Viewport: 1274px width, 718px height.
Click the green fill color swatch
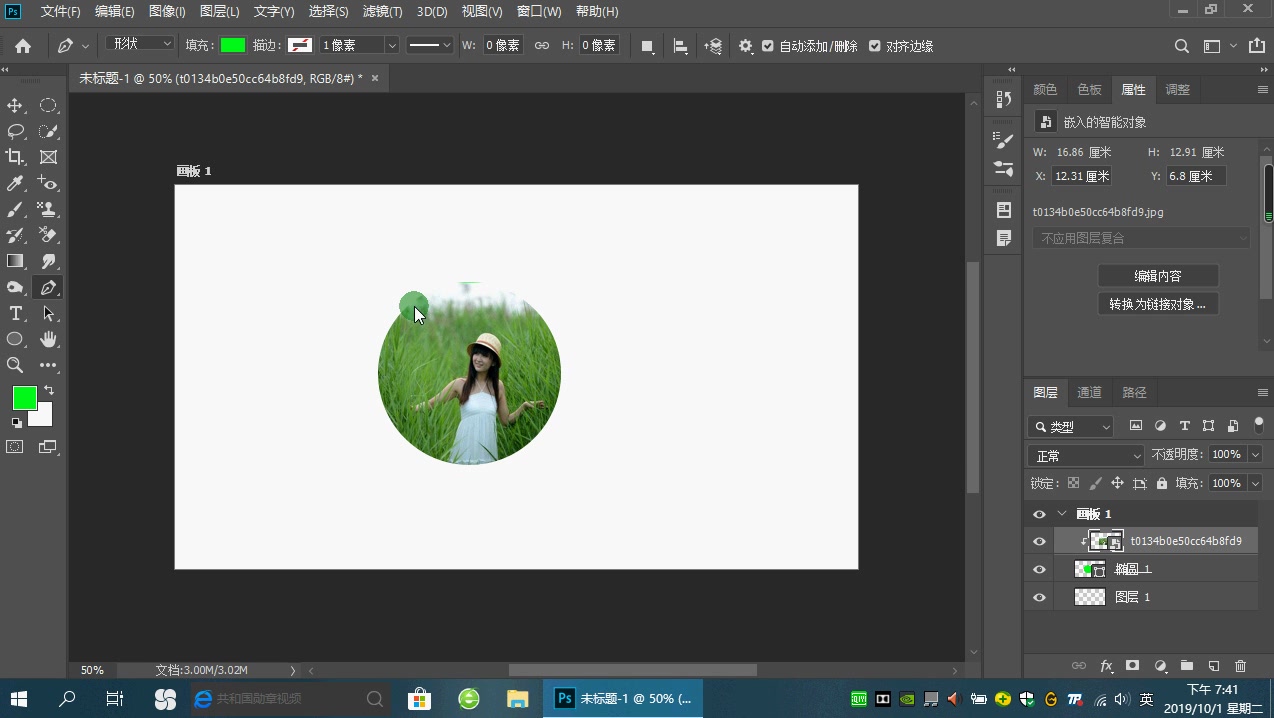[x=233, y=45]
